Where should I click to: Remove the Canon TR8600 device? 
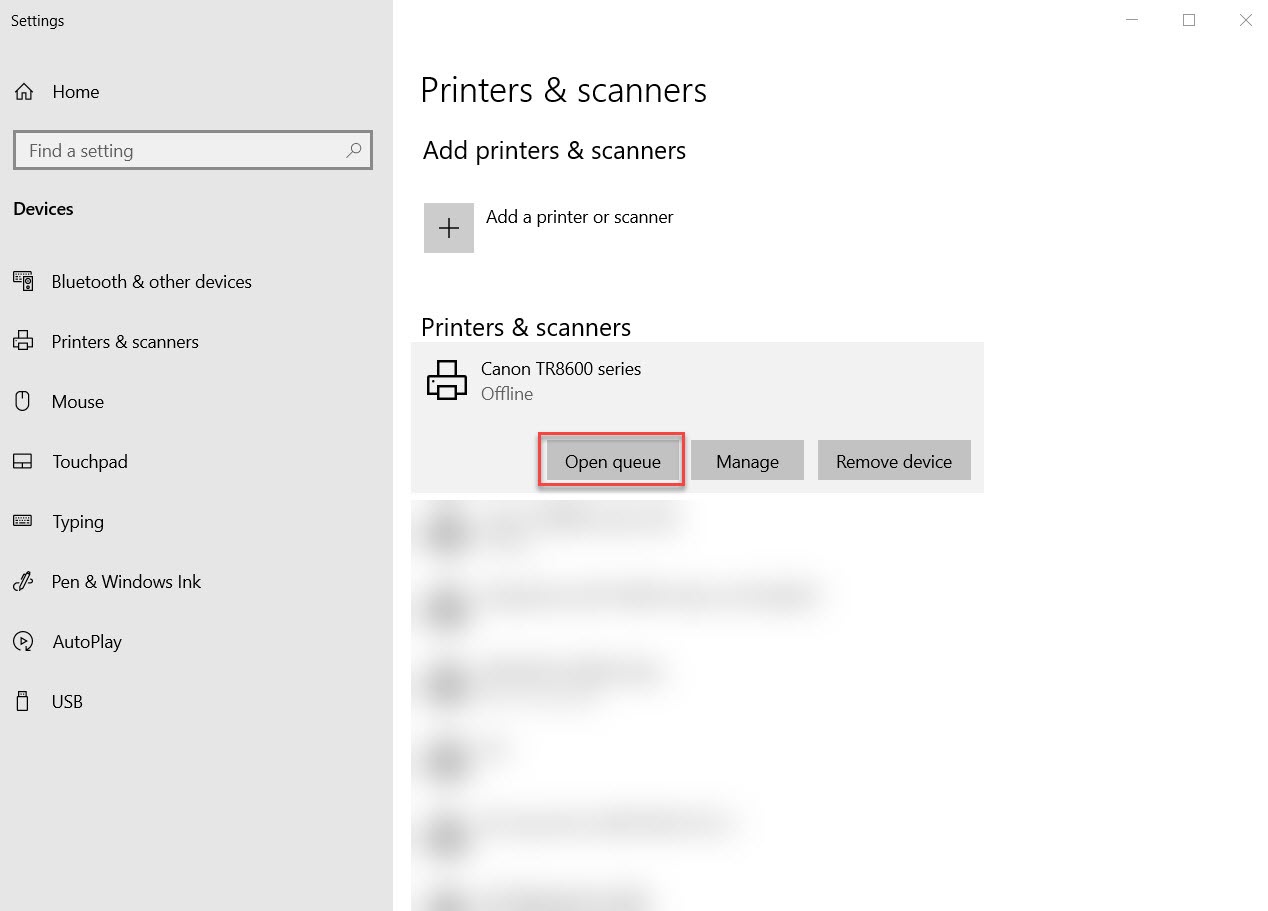pos(894,461)
